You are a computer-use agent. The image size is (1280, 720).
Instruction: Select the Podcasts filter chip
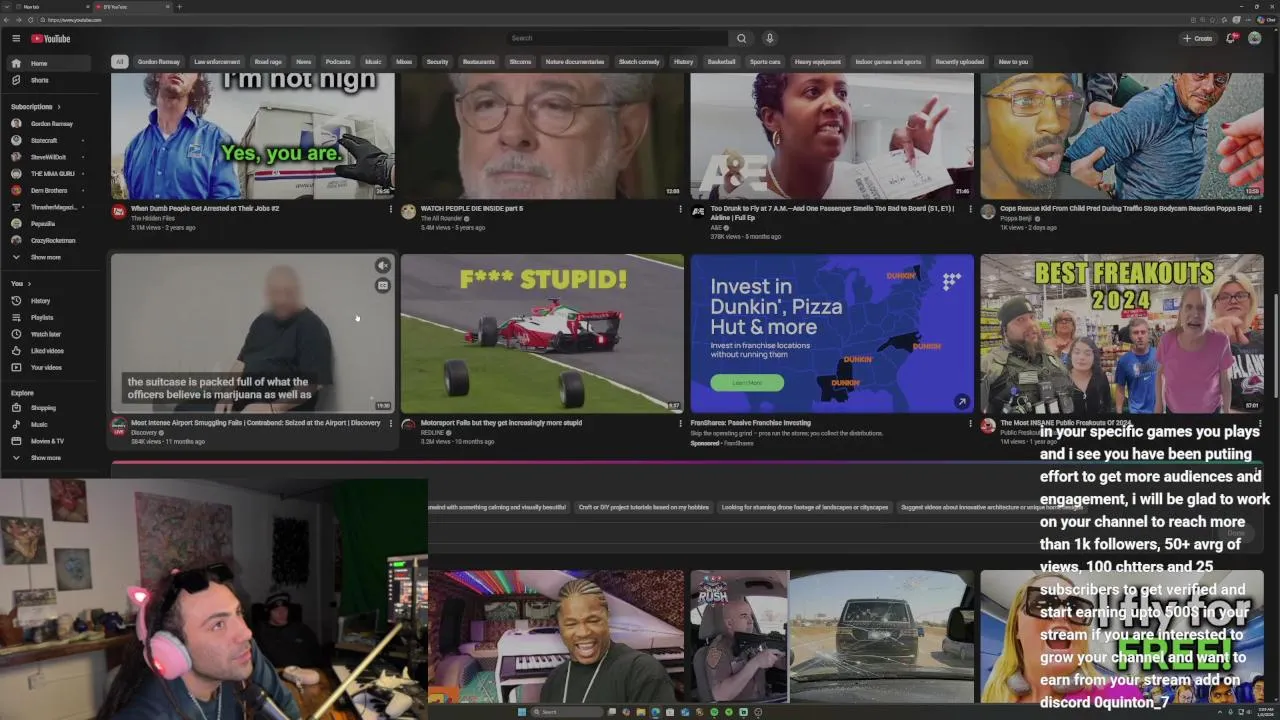point(338,62)
